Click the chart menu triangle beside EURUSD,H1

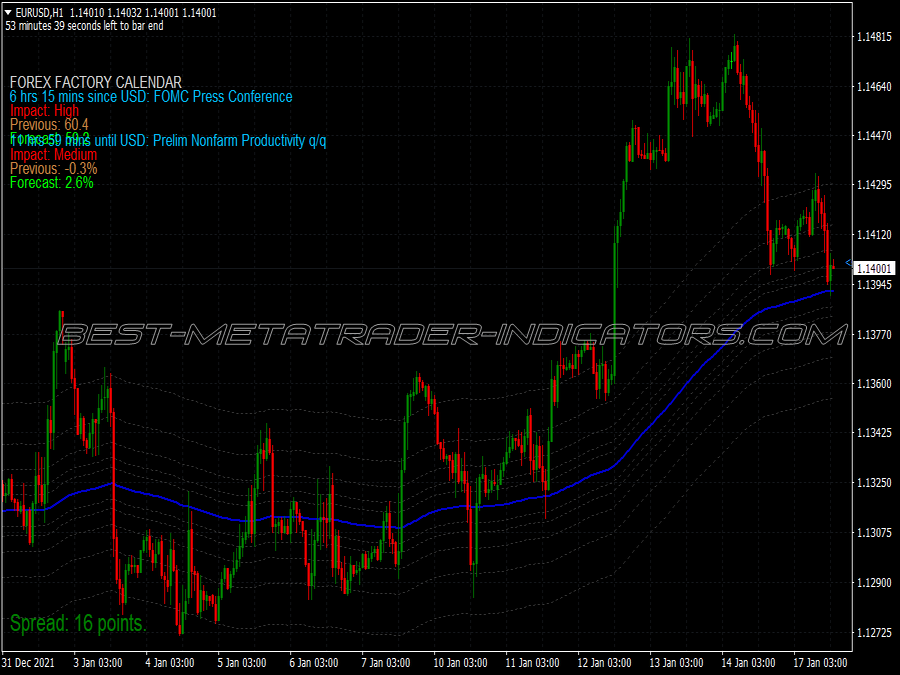click(9, 12)
